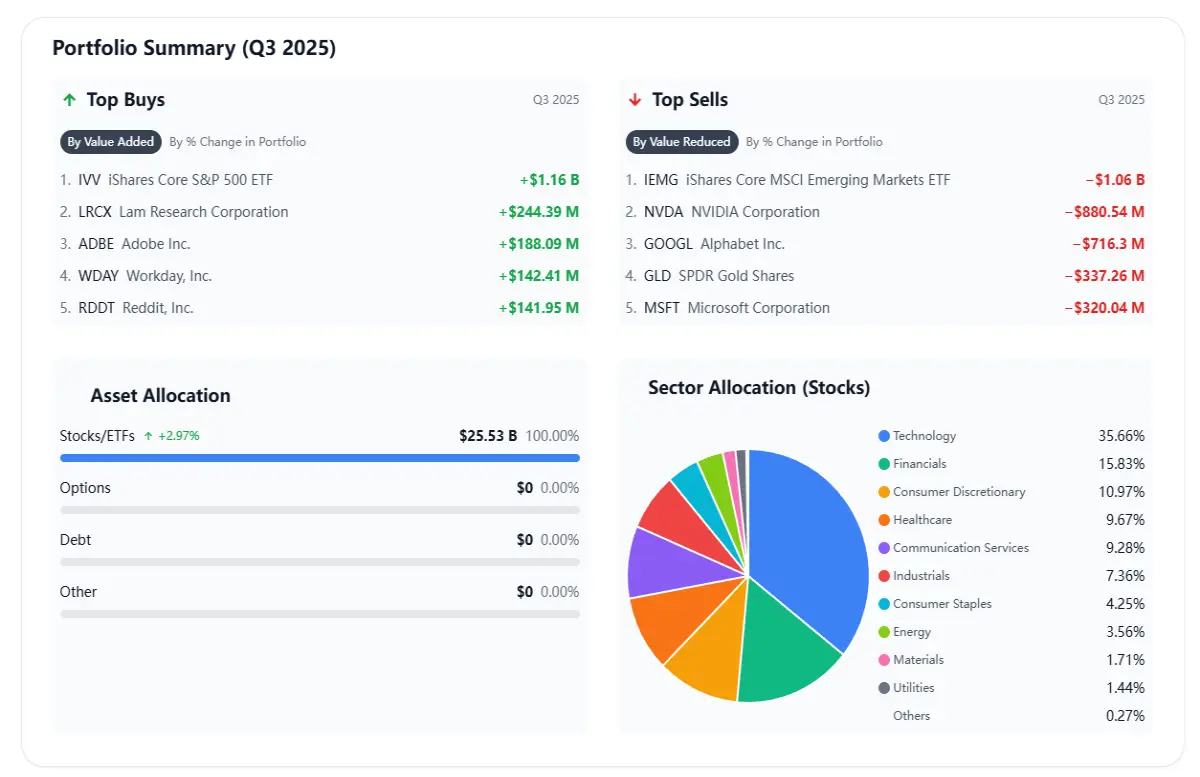The width and height of the screenshot is (1200, 777).
Task: Click the lime Energy legend dot
Action: pos(884,632)
